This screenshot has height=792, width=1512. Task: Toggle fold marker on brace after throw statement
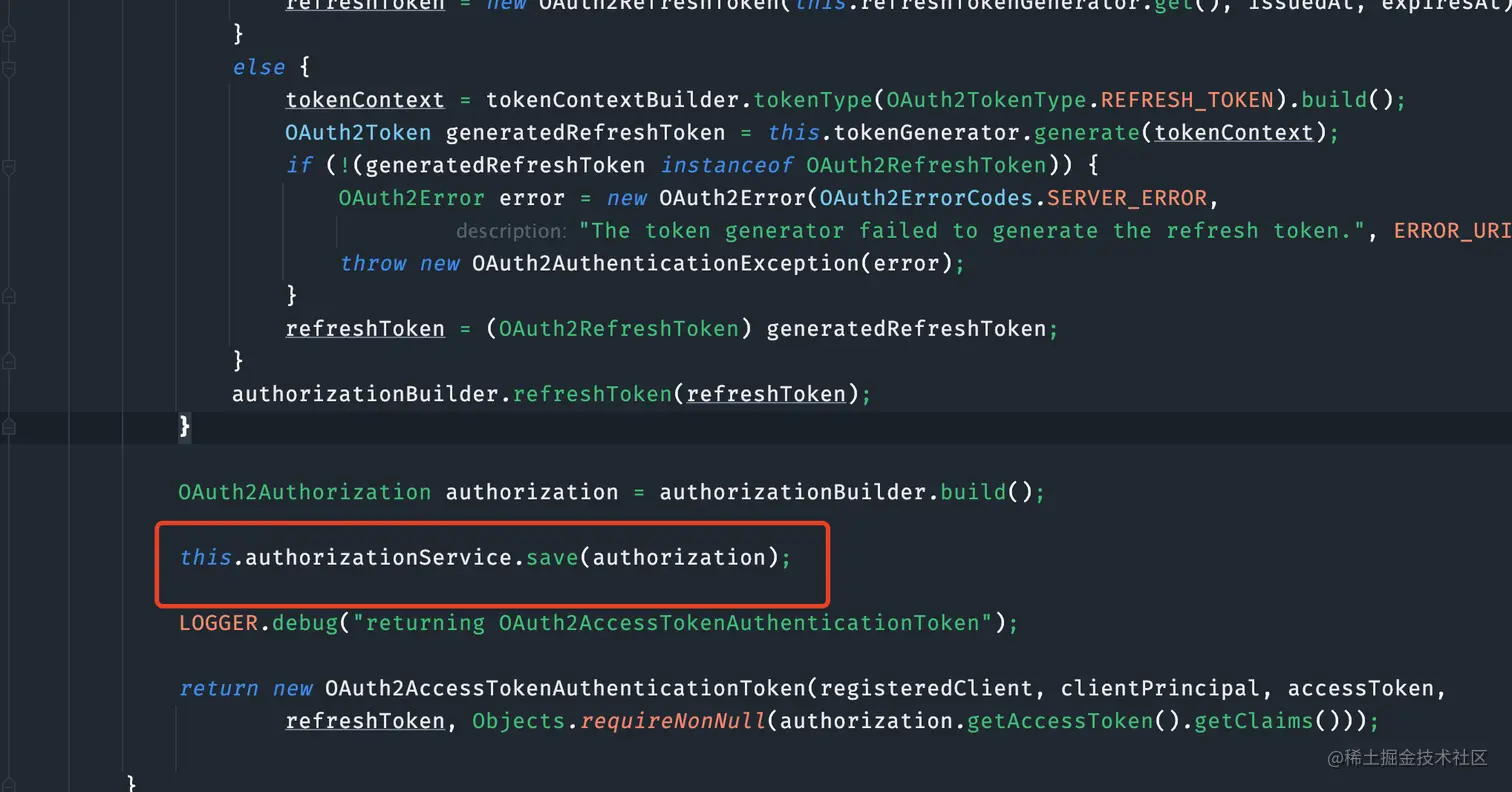pos(8,297)
